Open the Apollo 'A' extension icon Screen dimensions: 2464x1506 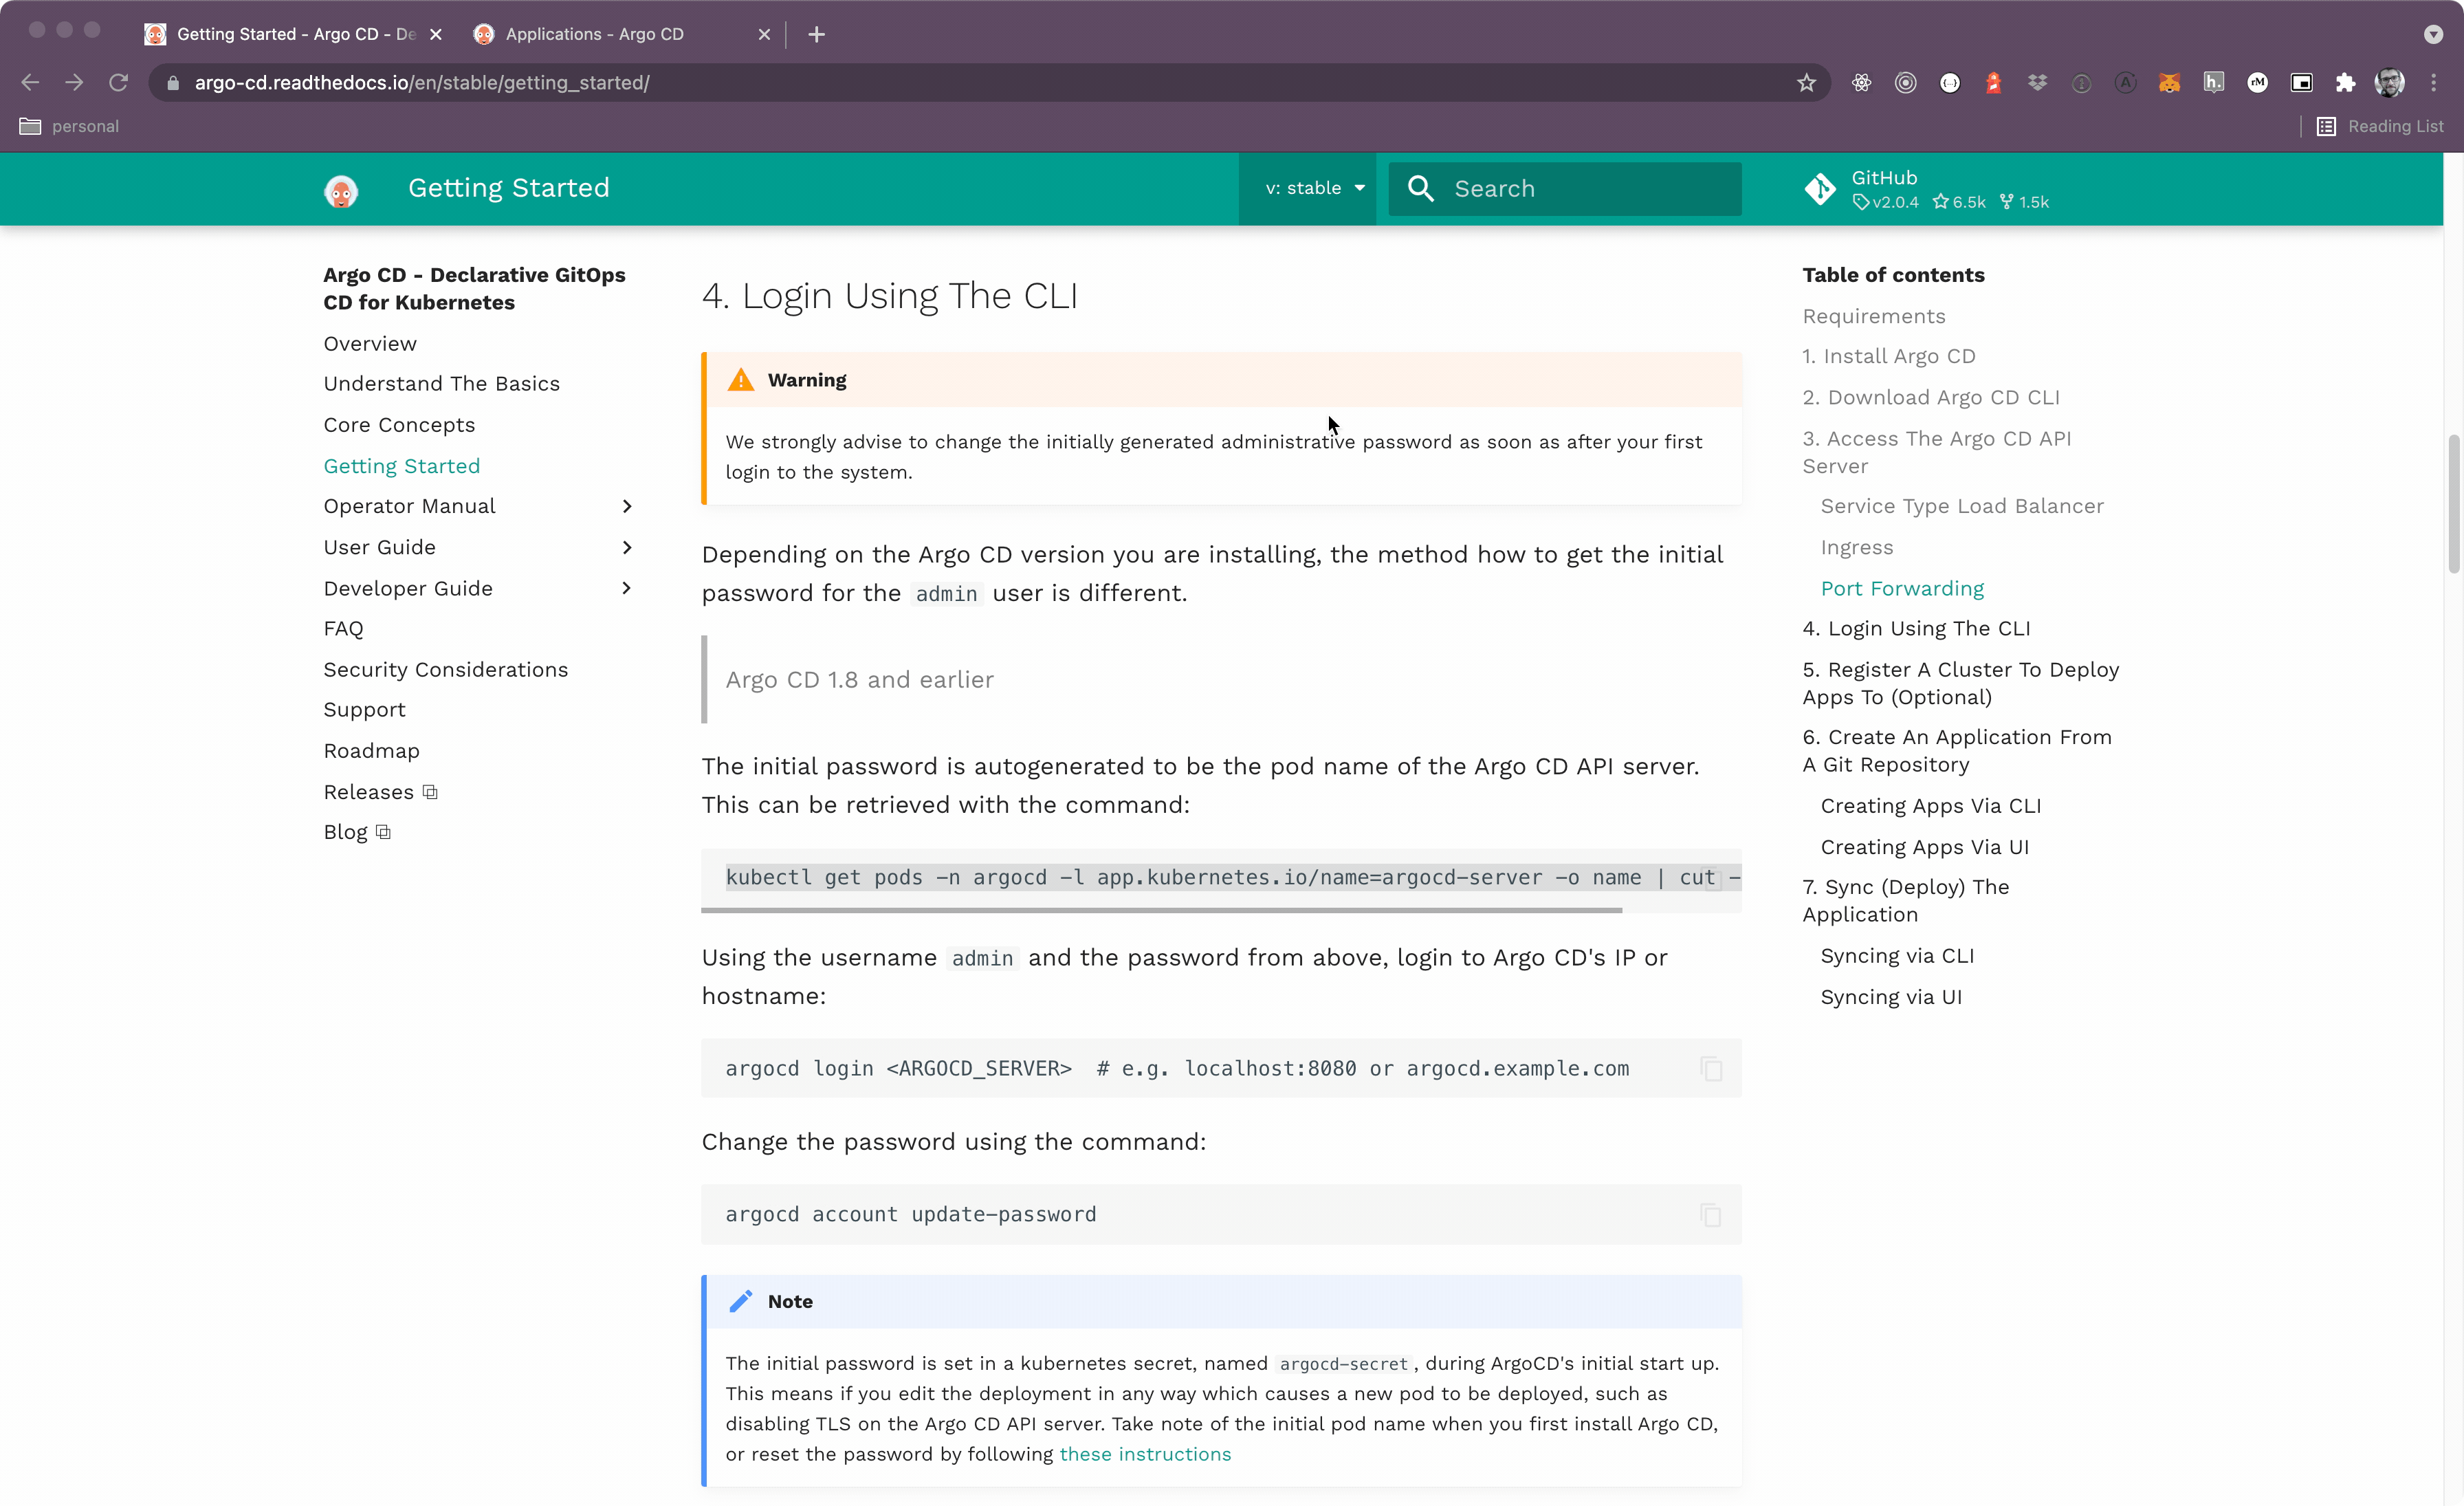[2125, 83]
